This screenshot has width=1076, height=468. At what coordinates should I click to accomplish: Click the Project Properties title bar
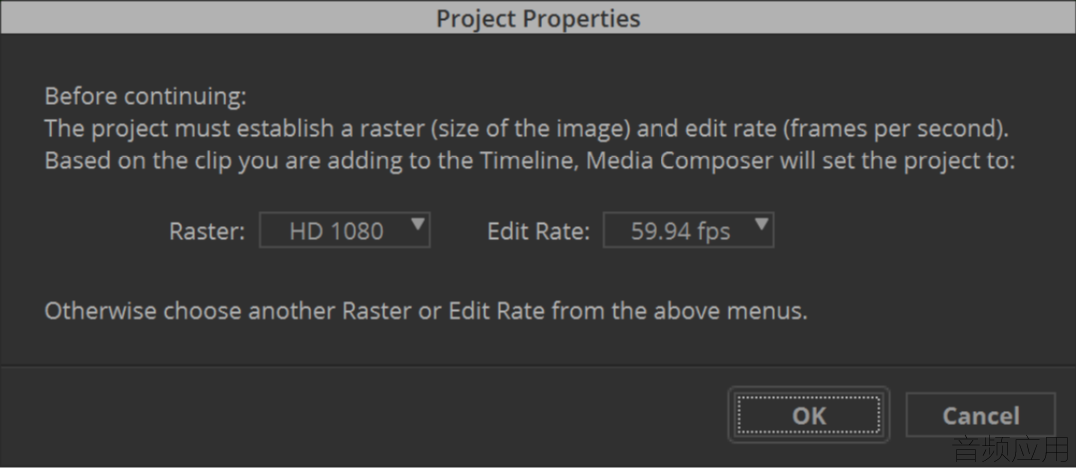coord(538,17)
